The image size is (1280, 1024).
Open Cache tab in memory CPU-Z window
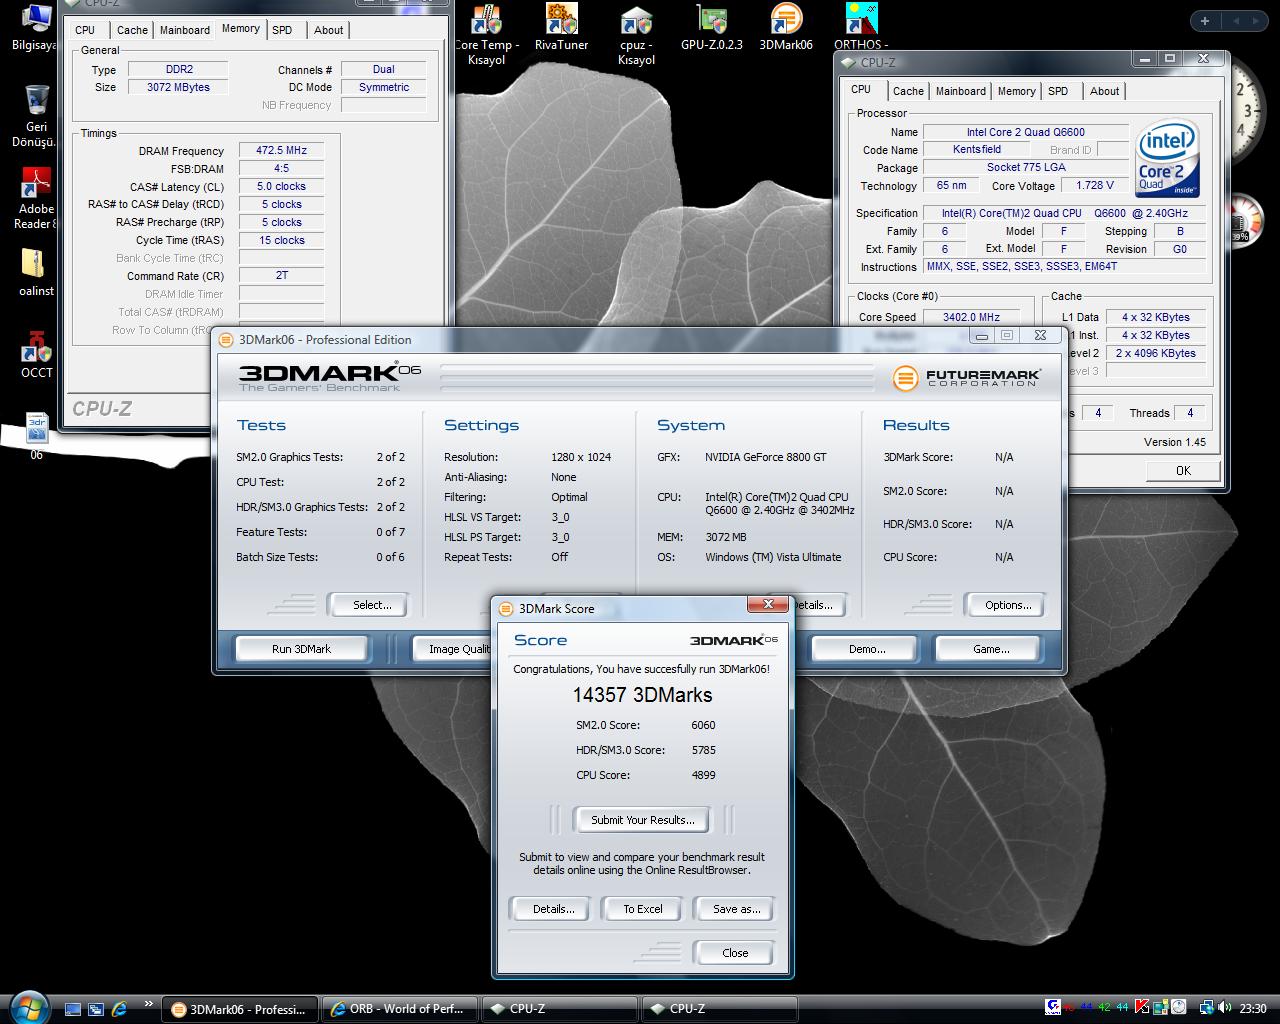(x=132, y=30)
